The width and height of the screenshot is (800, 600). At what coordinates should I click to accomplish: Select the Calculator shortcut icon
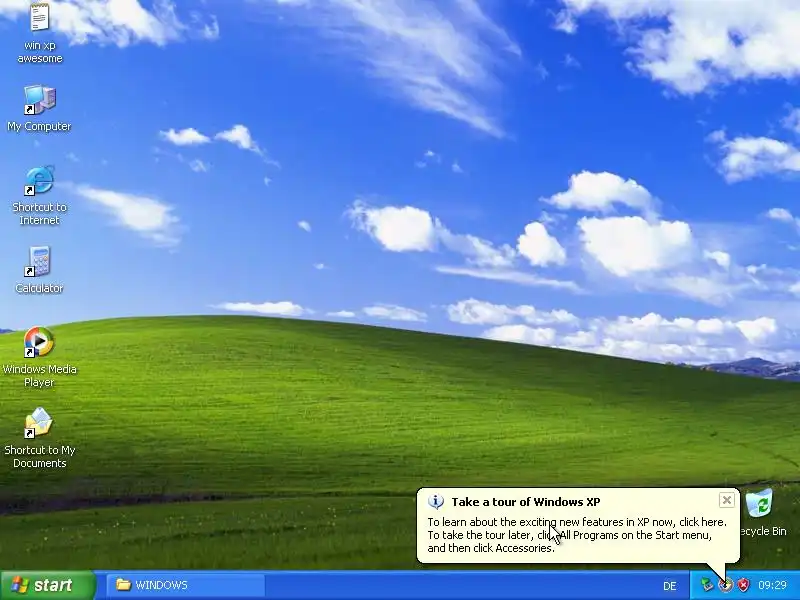39,262
